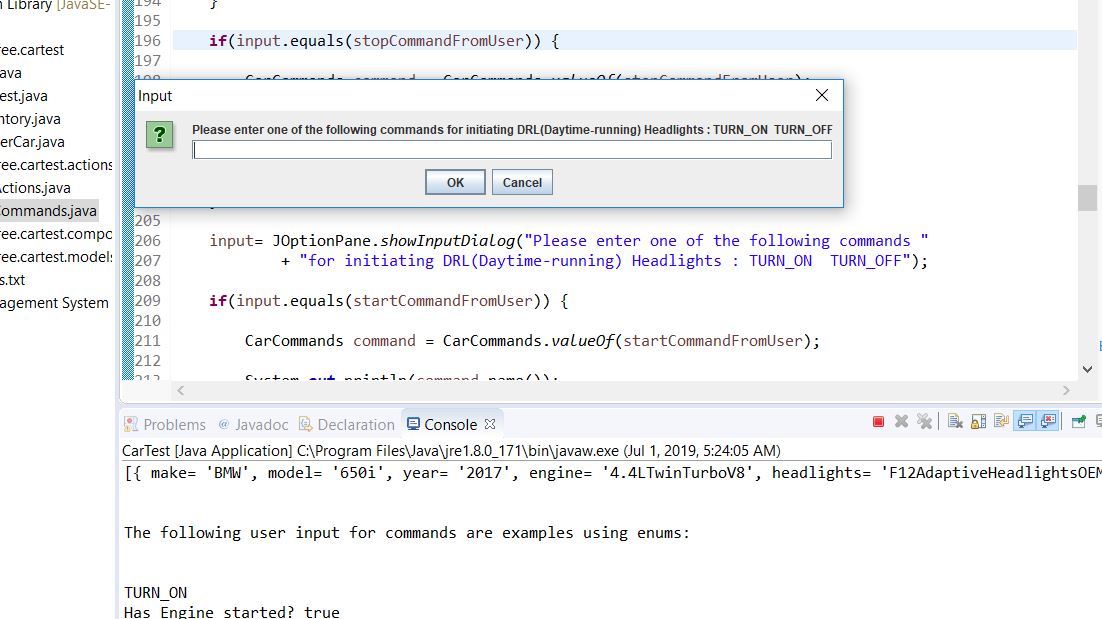Screen dimensions: 1102x619
Task: Click the question mark icon in dialog
Action: click(x=160, y=134)
